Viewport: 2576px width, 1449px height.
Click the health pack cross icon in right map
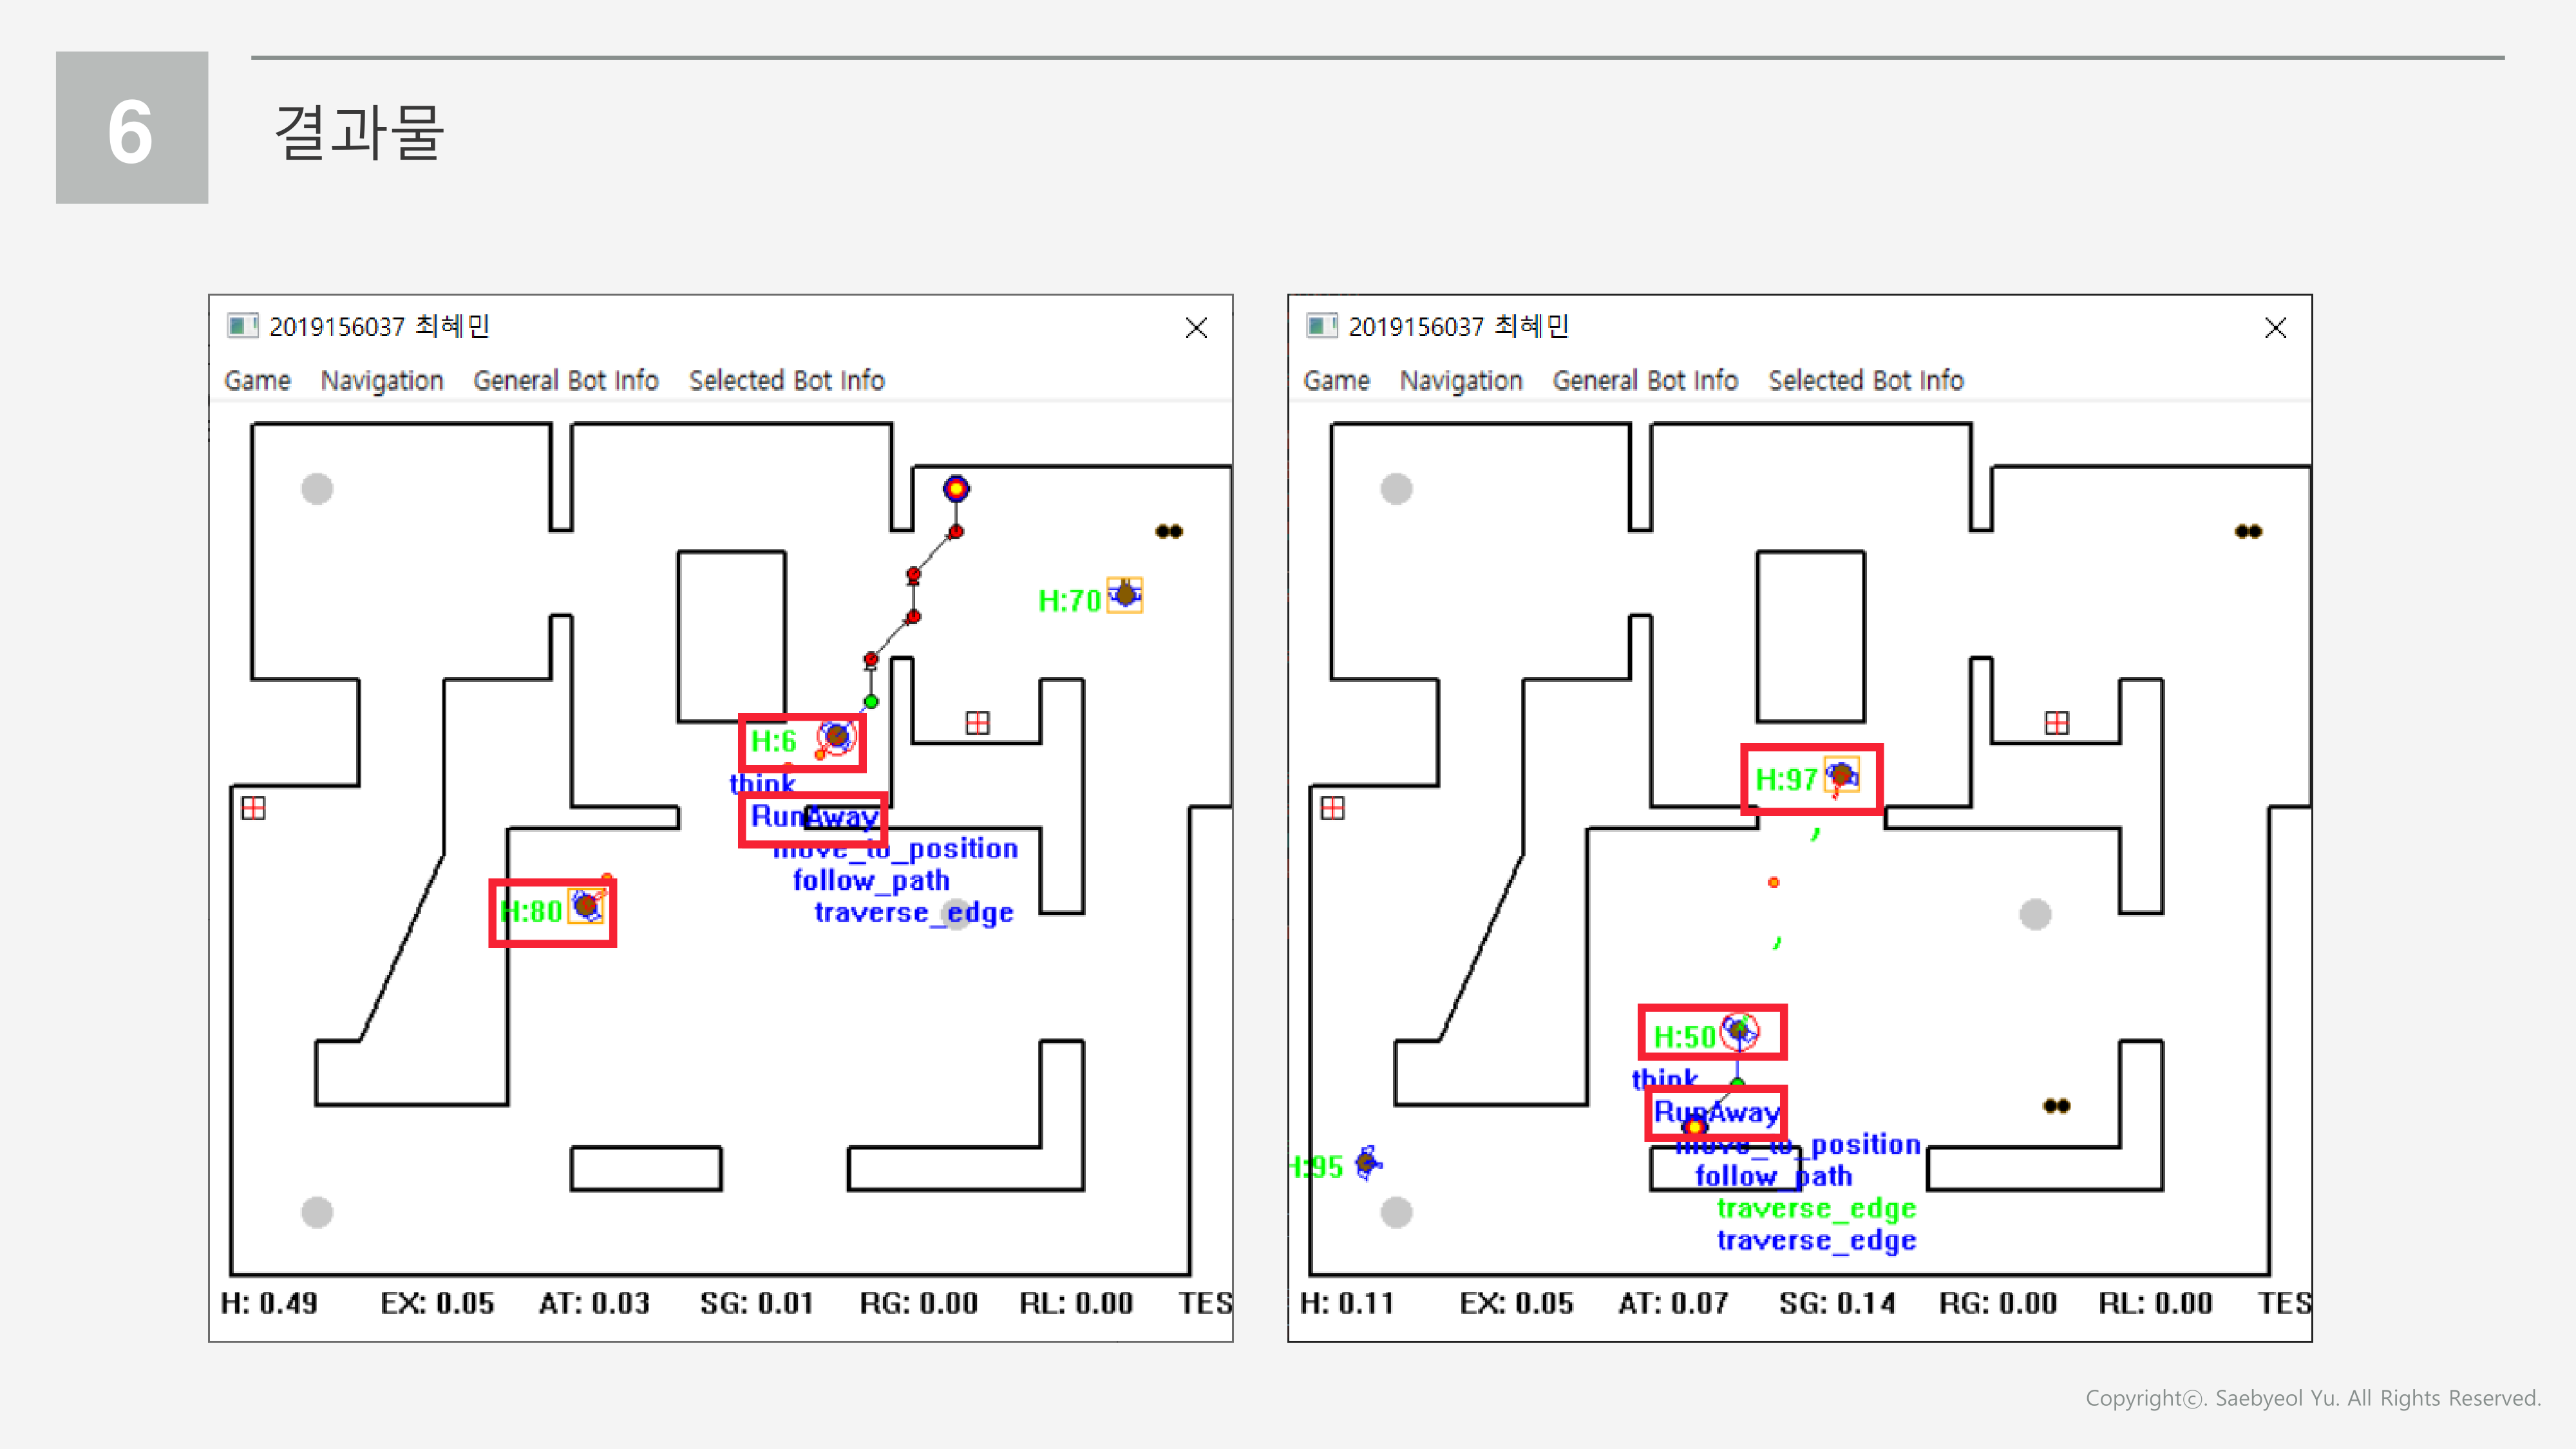(2056, 722)
